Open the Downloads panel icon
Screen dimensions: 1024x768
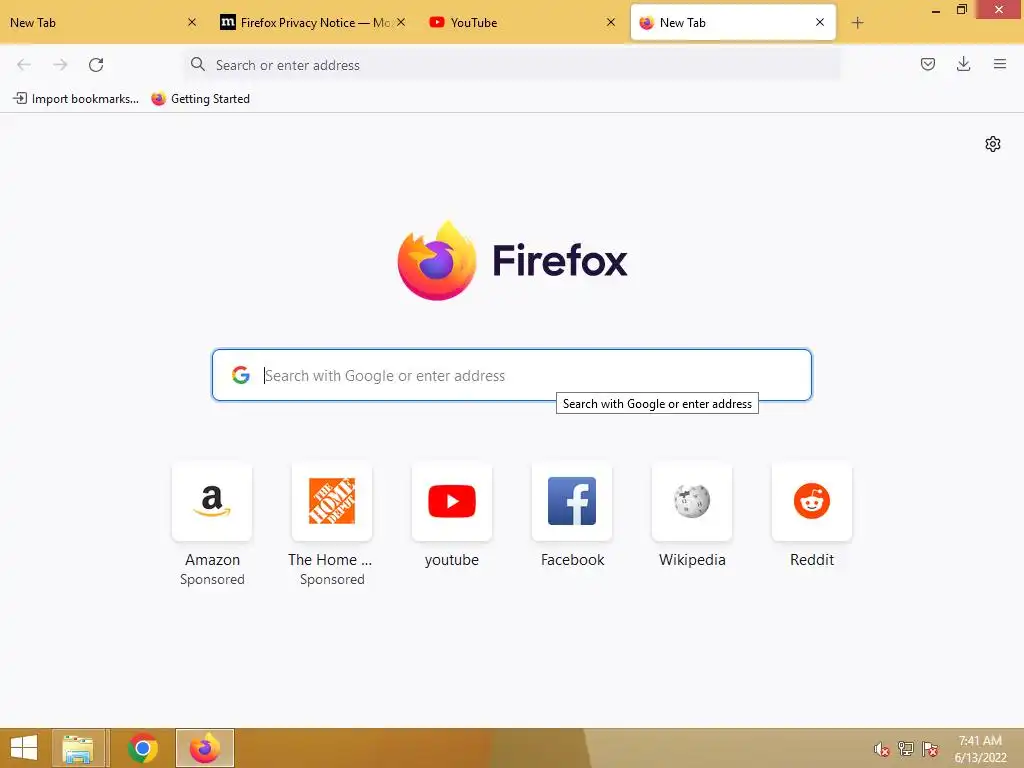(x=963, y=64)
